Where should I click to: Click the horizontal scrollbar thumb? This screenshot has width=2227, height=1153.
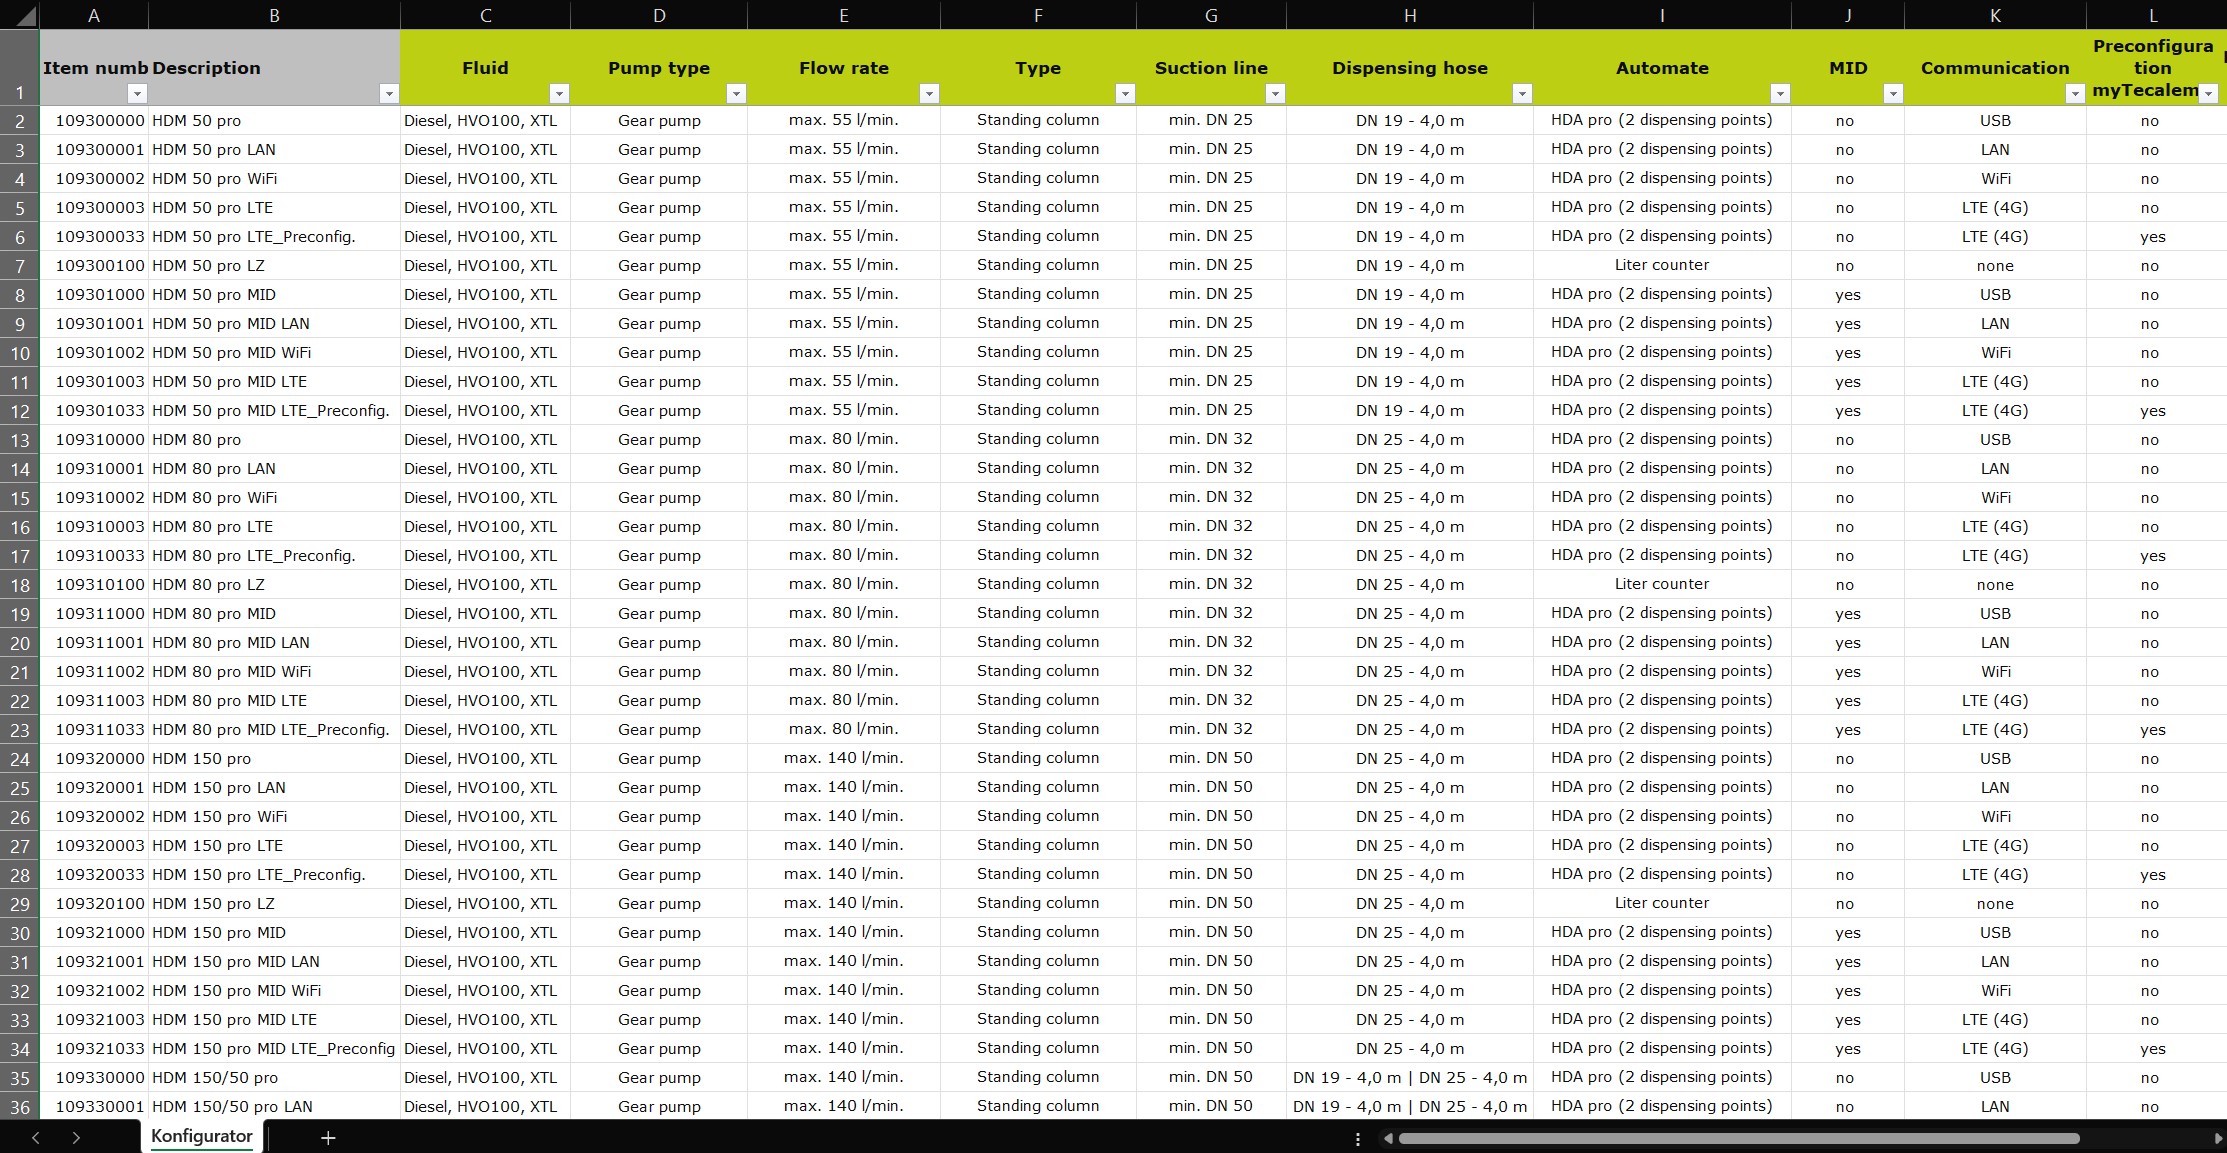pyautogui.click(x=1738, y=1138)
